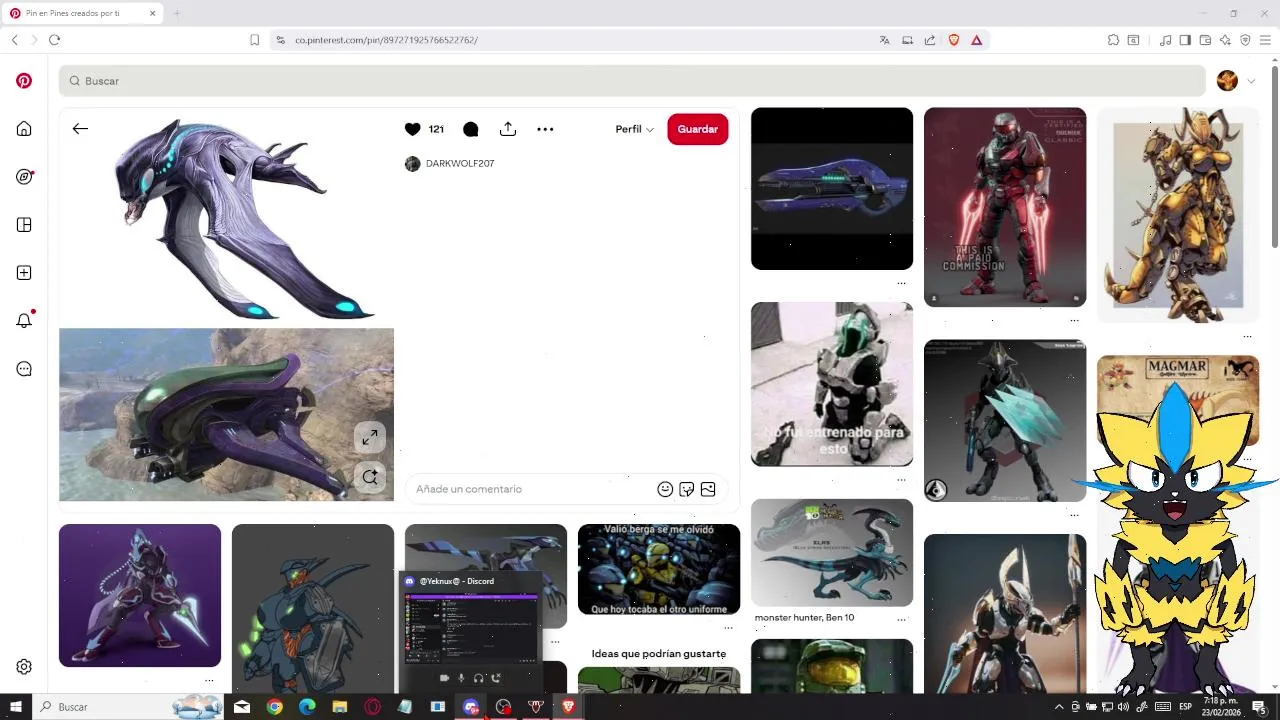Screen dimensions: 1280x720
Task: Open Brave Shields lion icon
Action: 953,40
